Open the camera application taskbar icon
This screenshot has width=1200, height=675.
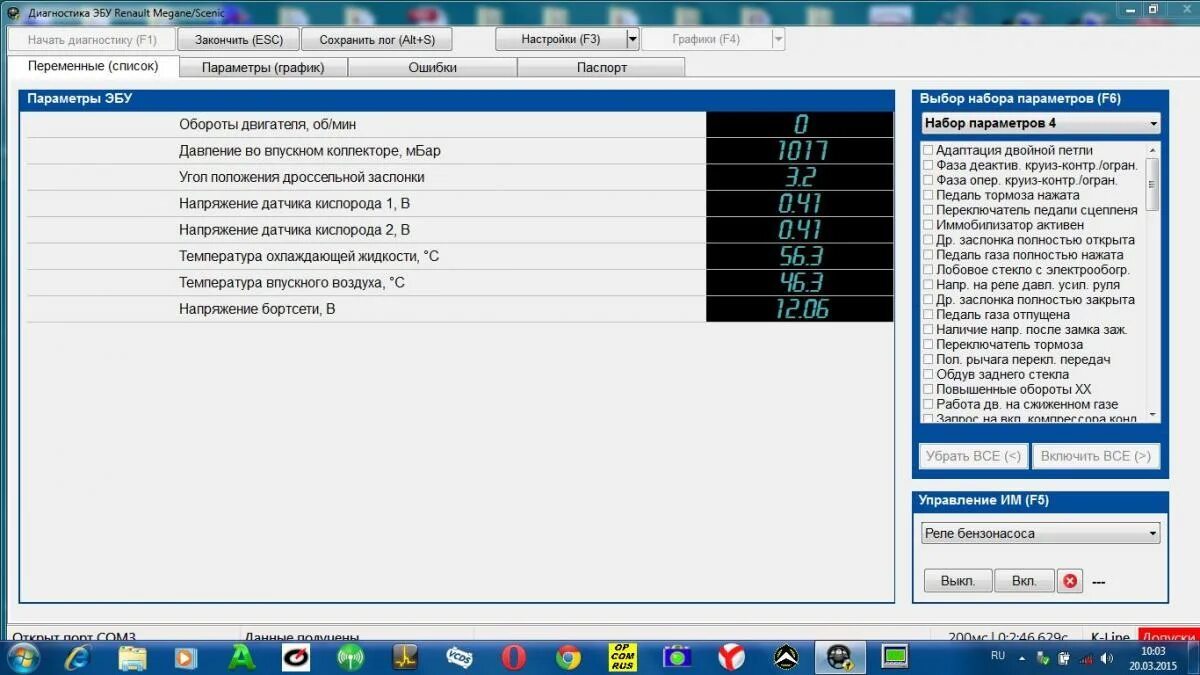pyautogui.click(x=677, y=657)
